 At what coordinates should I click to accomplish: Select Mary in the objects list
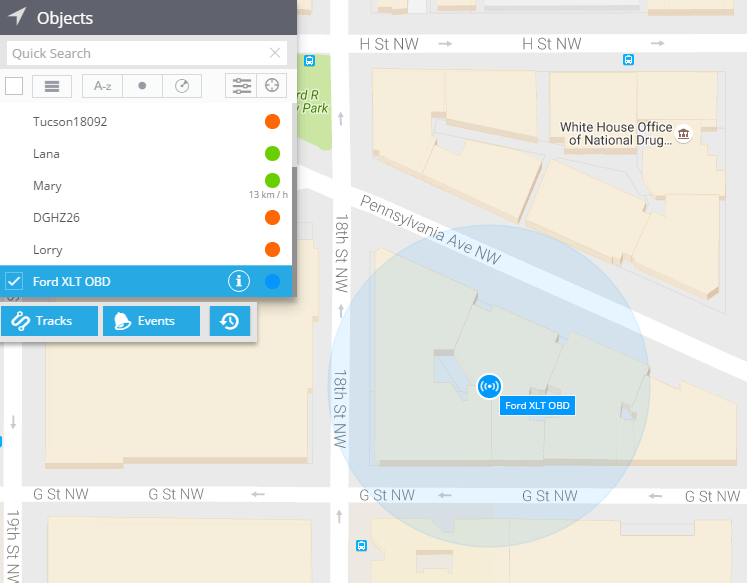click(146, 186)
